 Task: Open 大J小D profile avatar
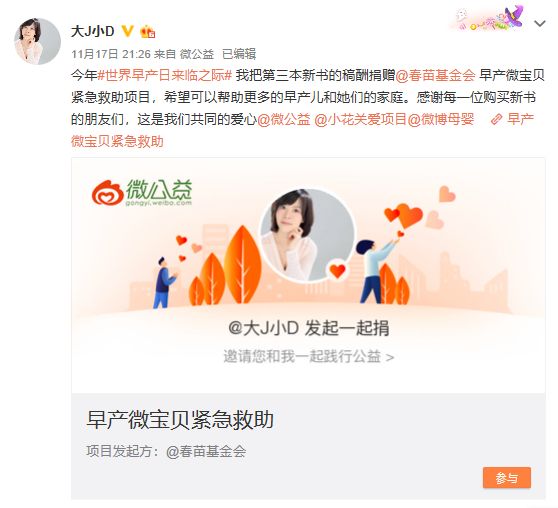pos(37,41)
